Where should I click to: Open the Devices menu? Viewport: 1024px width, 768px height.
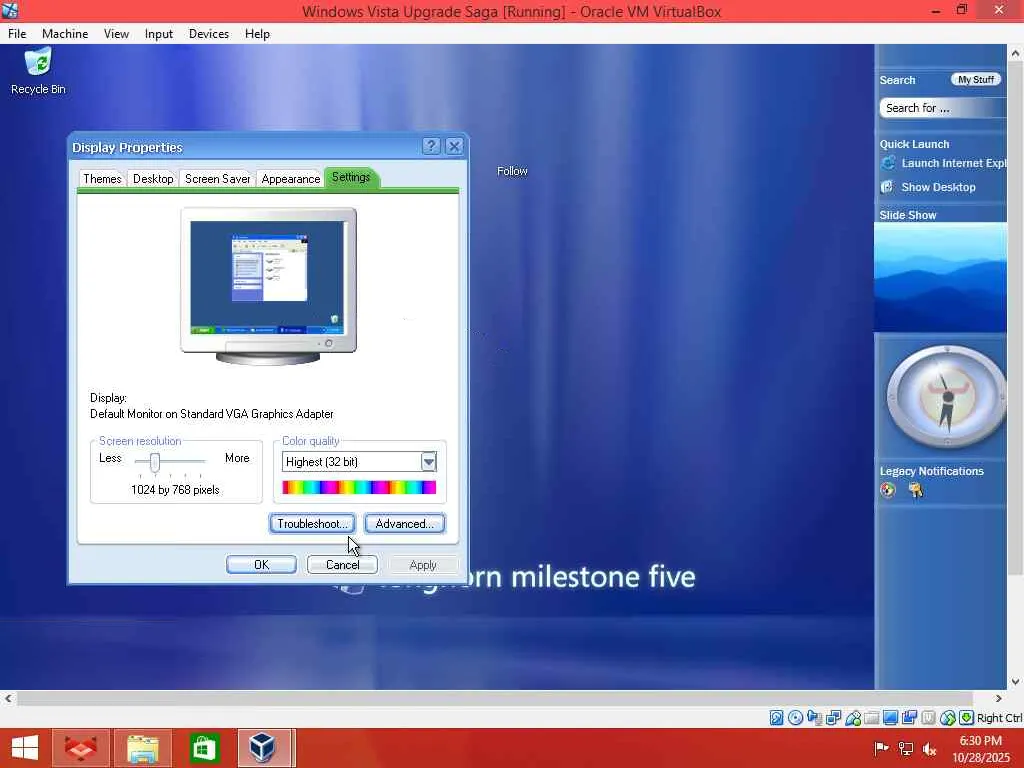[x=208, y=34]
